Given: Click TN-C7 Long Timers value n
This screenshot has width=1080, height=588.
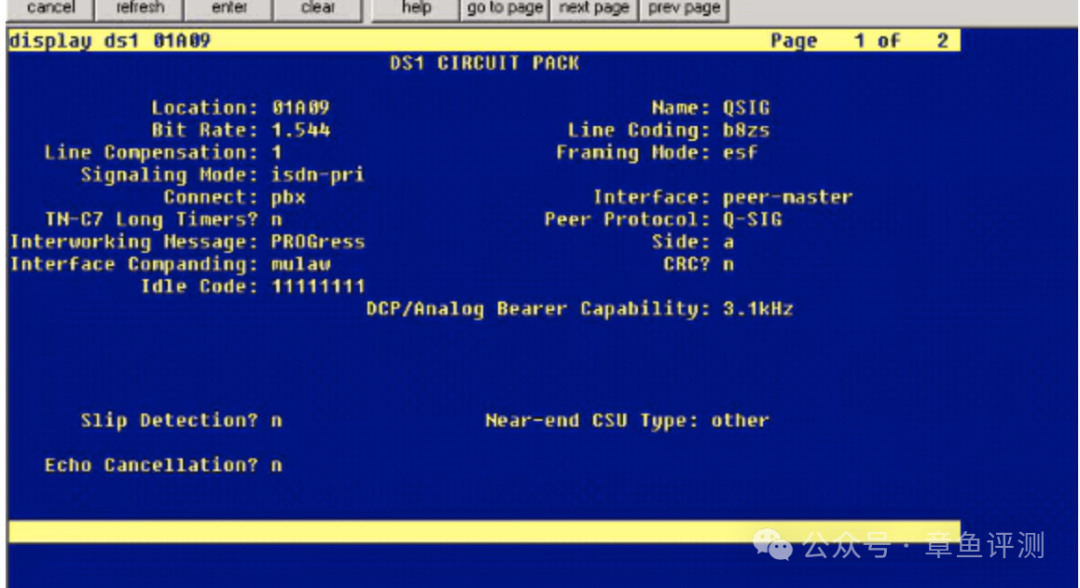Looking at the screenshot, I should [x=277, y=220].
